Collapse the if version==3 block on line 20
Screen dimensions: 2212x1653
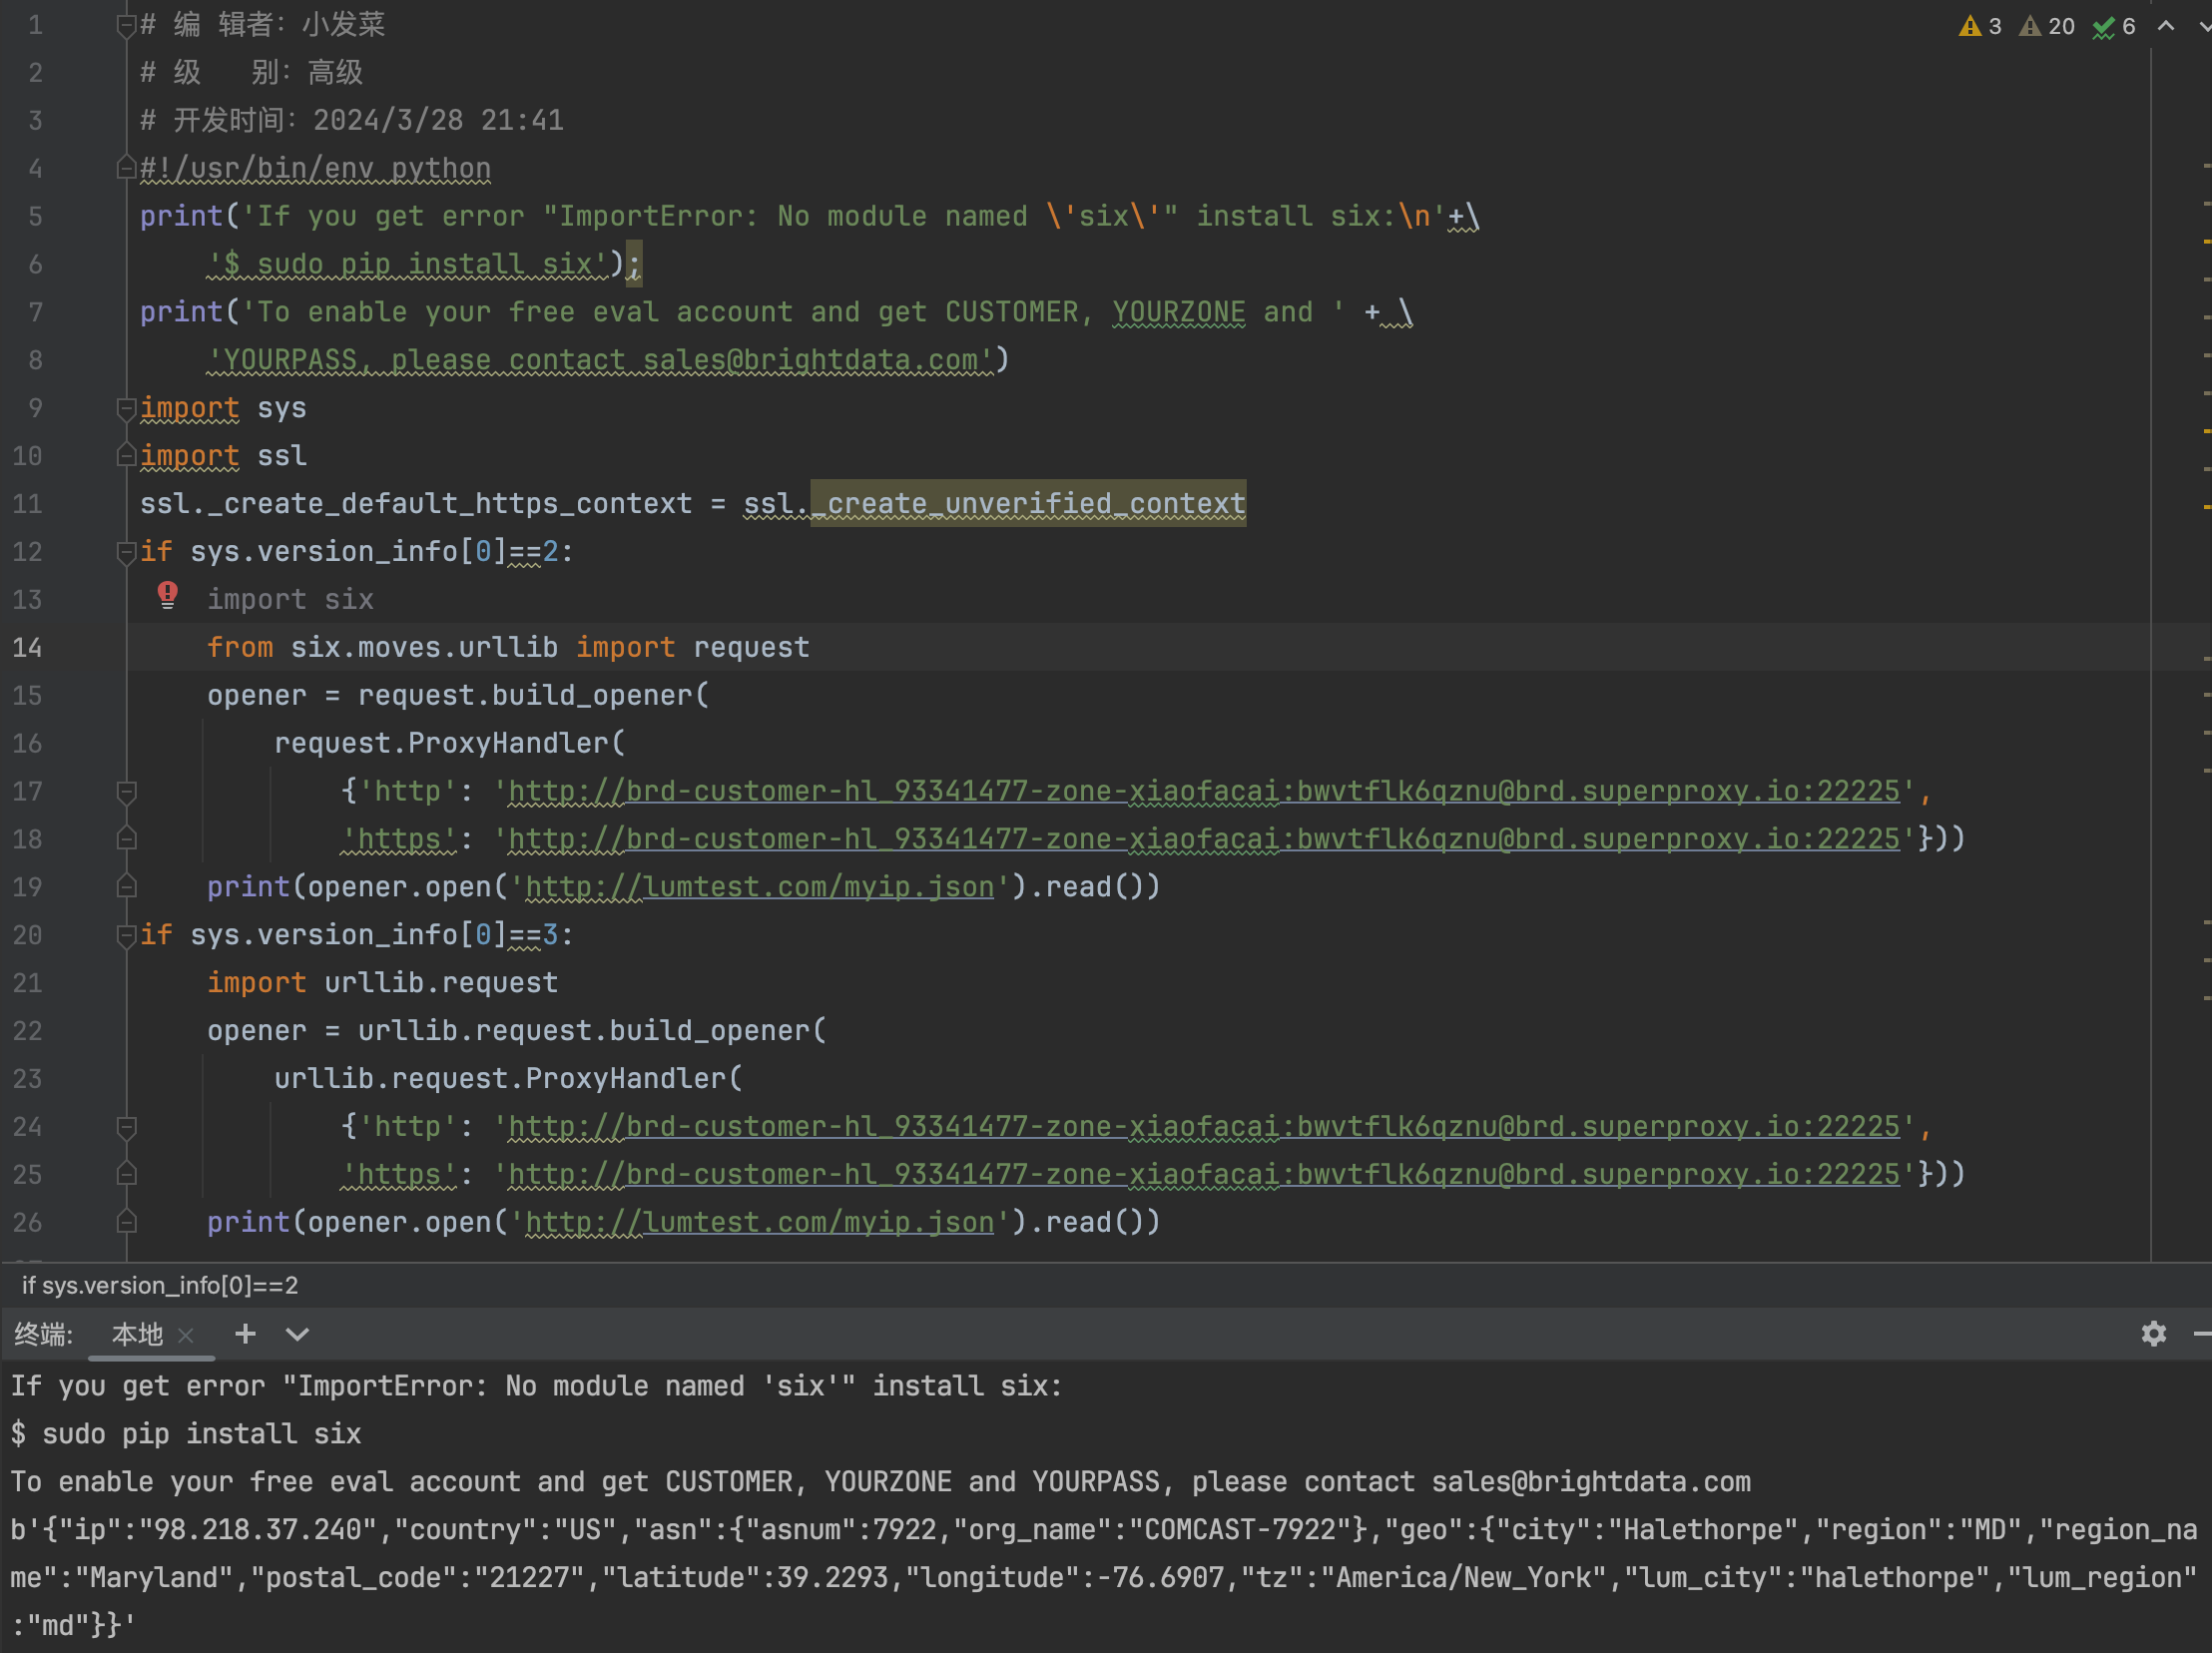point(126,935)
